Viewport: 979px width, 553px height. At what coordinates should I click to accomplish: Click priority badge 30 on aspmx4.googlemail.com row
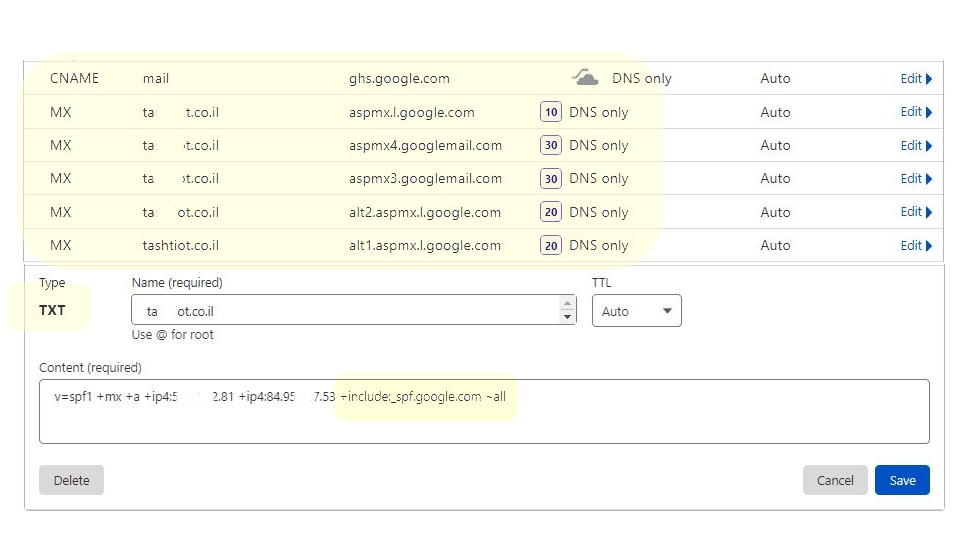(550, 145)
